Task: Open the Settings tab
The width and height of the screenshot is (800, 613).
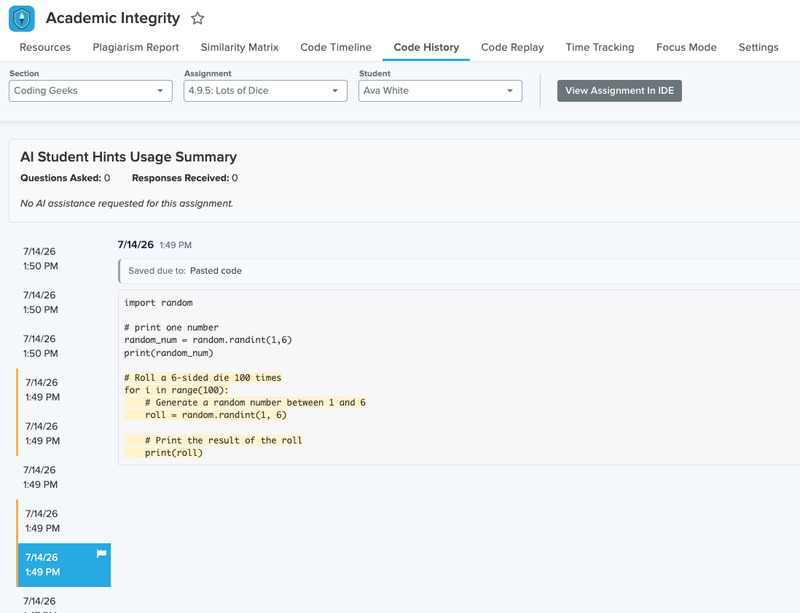Action: click(758, 47)
